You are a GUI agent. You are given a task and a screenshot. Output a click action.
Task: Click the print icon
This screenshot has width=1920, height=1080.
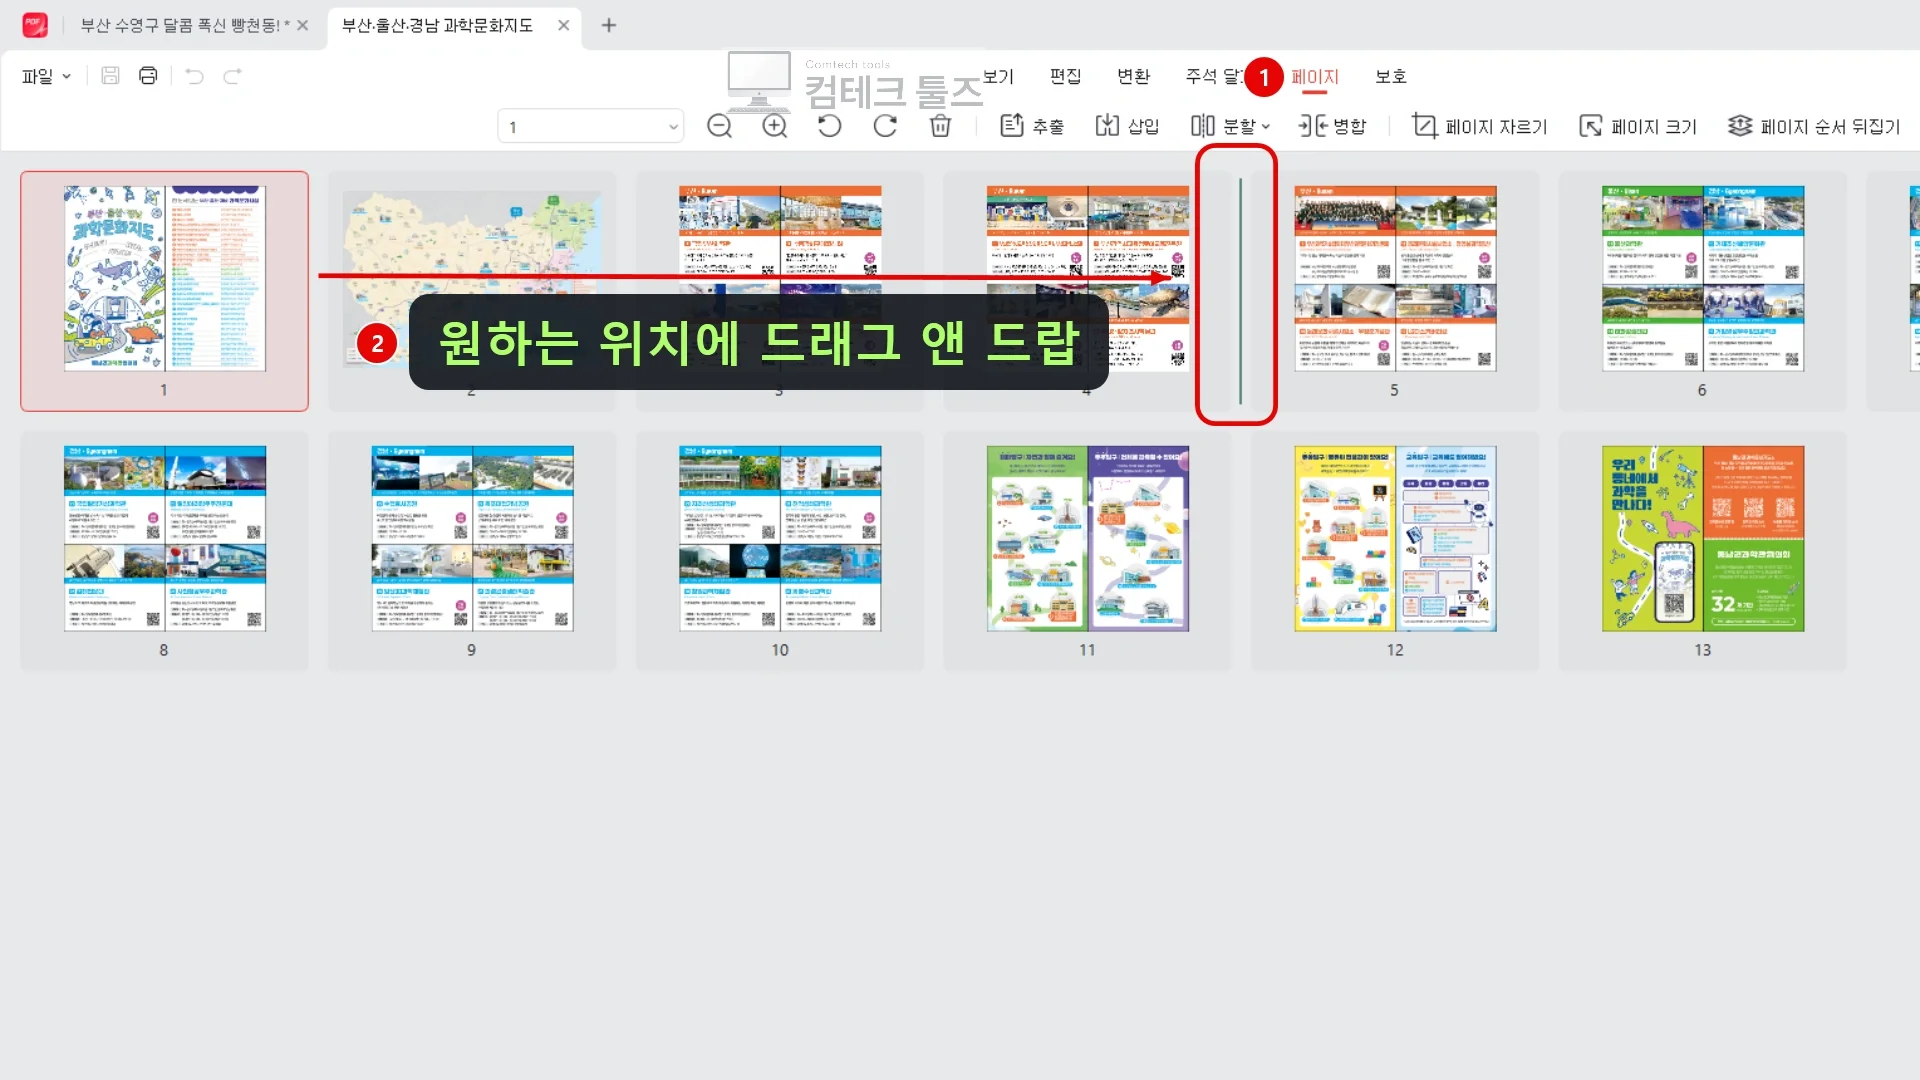[x=148, y=76]
